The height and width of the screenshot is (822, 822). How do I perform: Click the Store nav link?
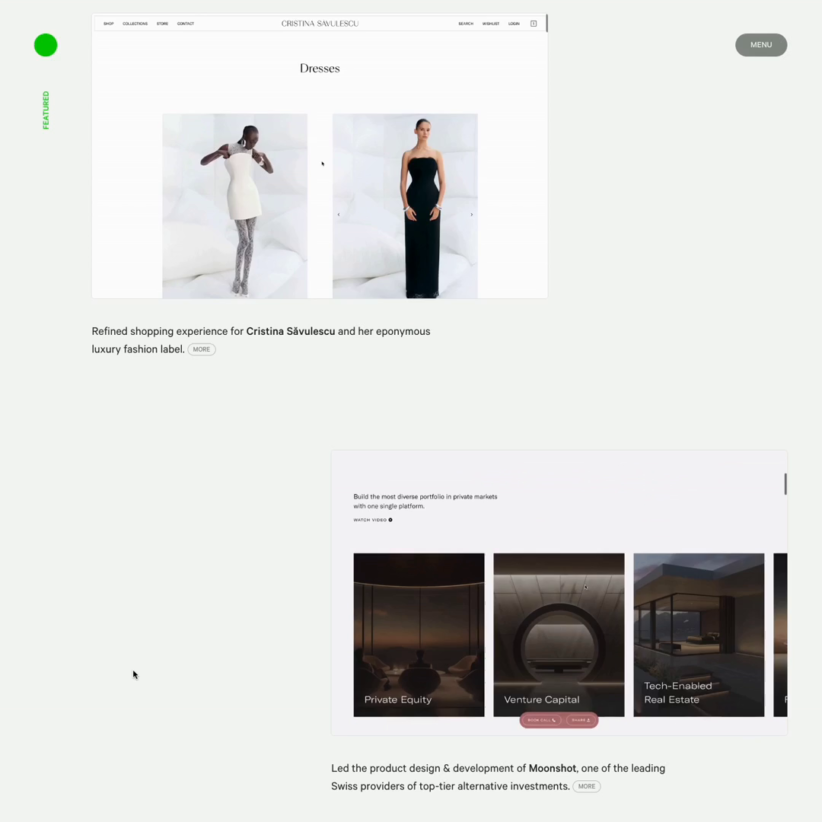(x=162, y=23)
